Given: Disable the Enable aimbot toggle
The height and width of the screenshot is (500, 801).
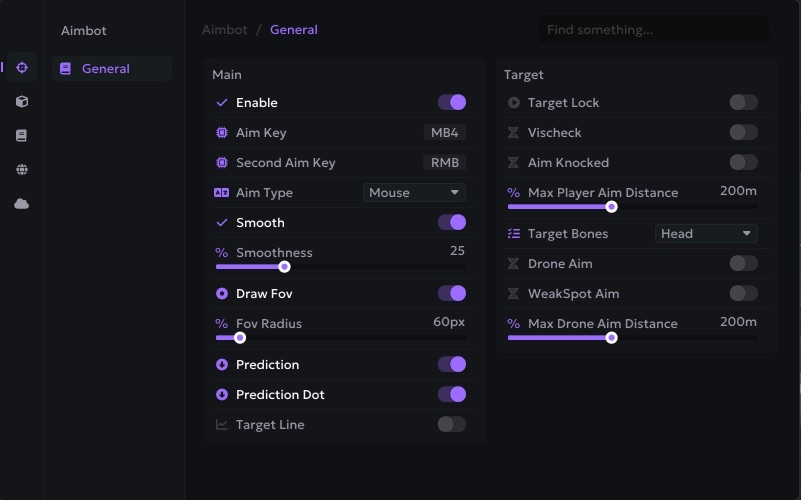Looking at the screenshot, I should pos(451,103).
